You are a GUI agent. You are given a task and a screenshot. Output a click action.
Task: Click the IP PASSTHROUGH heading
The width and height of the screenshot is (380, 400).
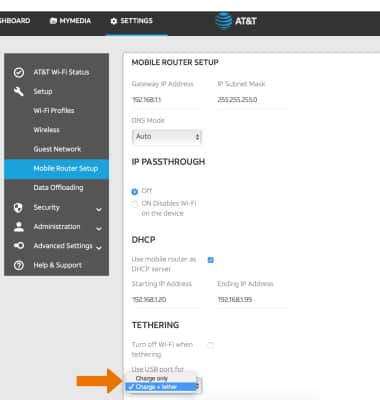click(x=168, y=162)
